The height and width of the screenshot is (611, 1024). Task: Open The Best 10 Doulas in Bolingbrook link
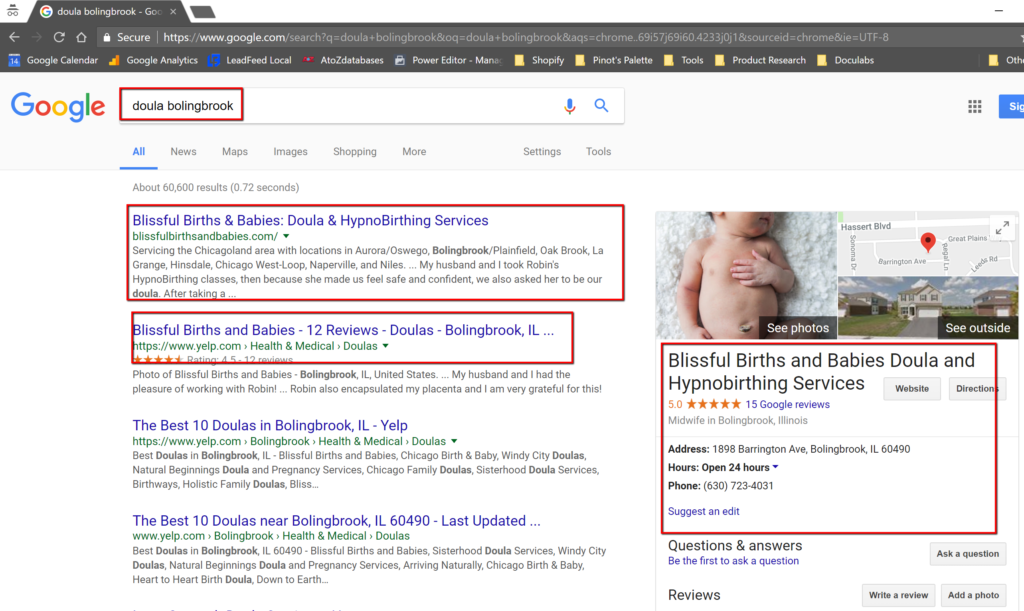tap(270, 426)
